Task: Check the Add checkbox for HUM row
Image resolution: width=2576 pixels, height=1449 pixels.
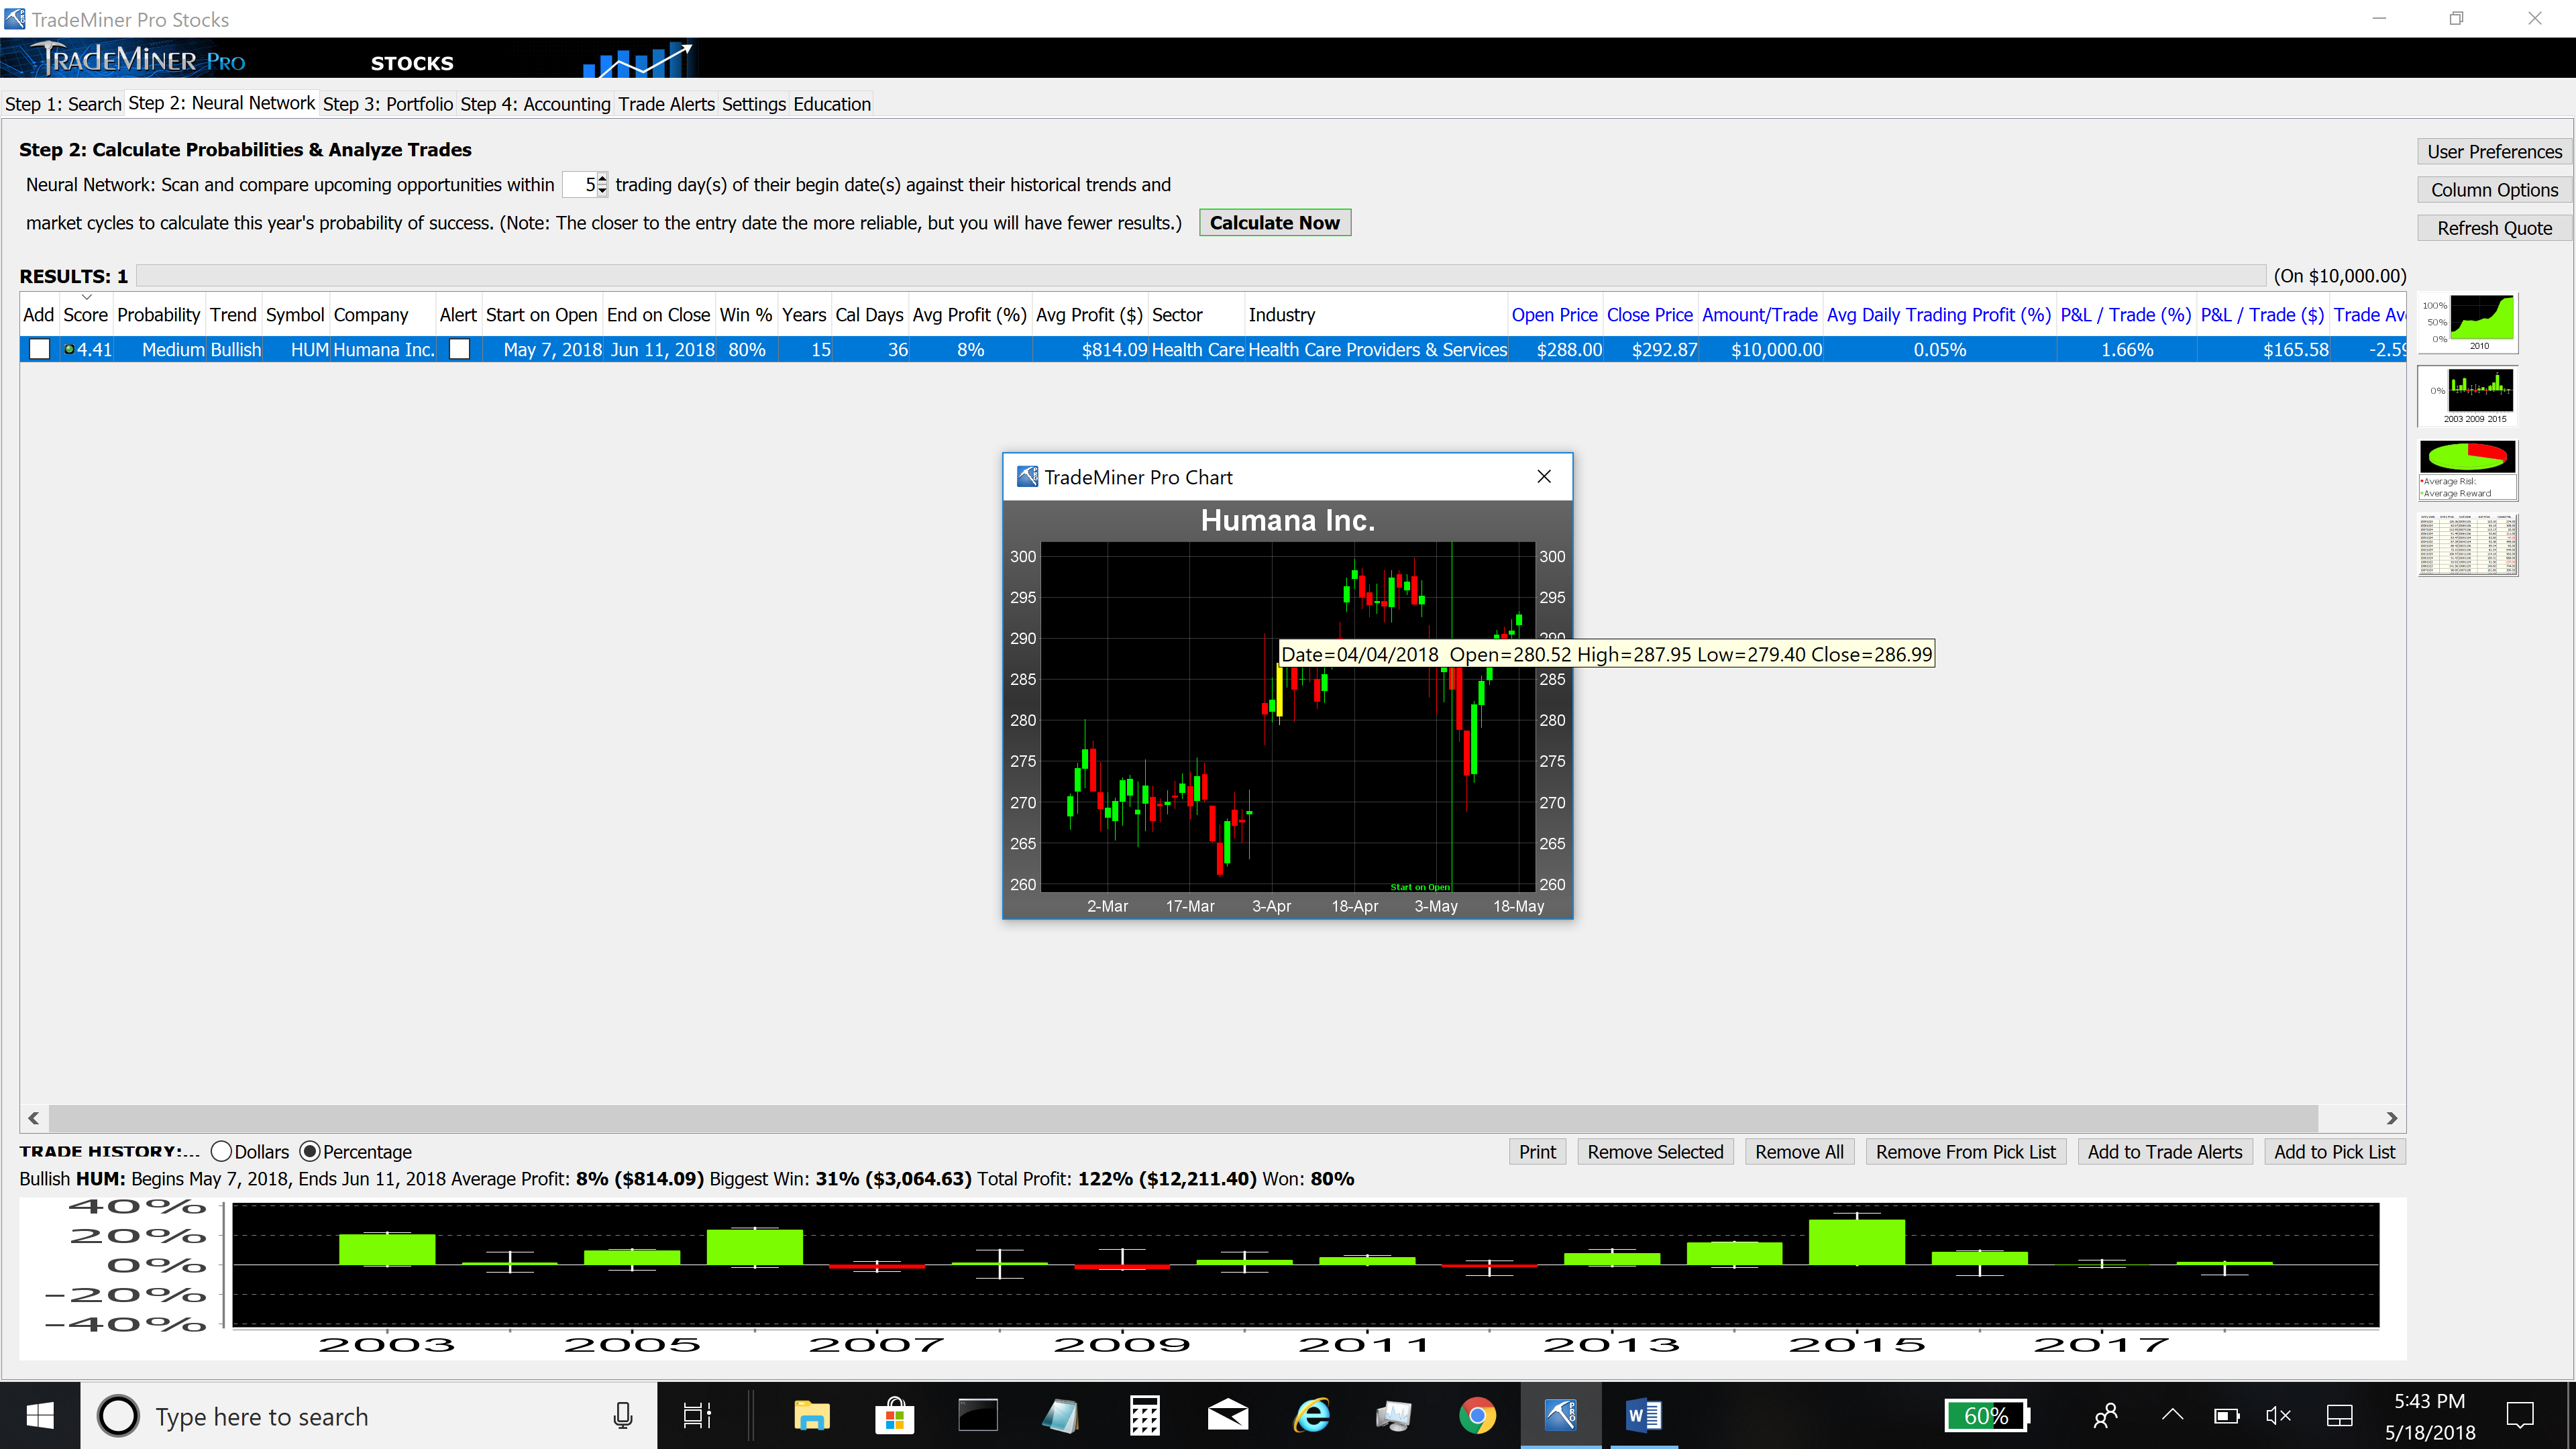Action: pos(39,350)
